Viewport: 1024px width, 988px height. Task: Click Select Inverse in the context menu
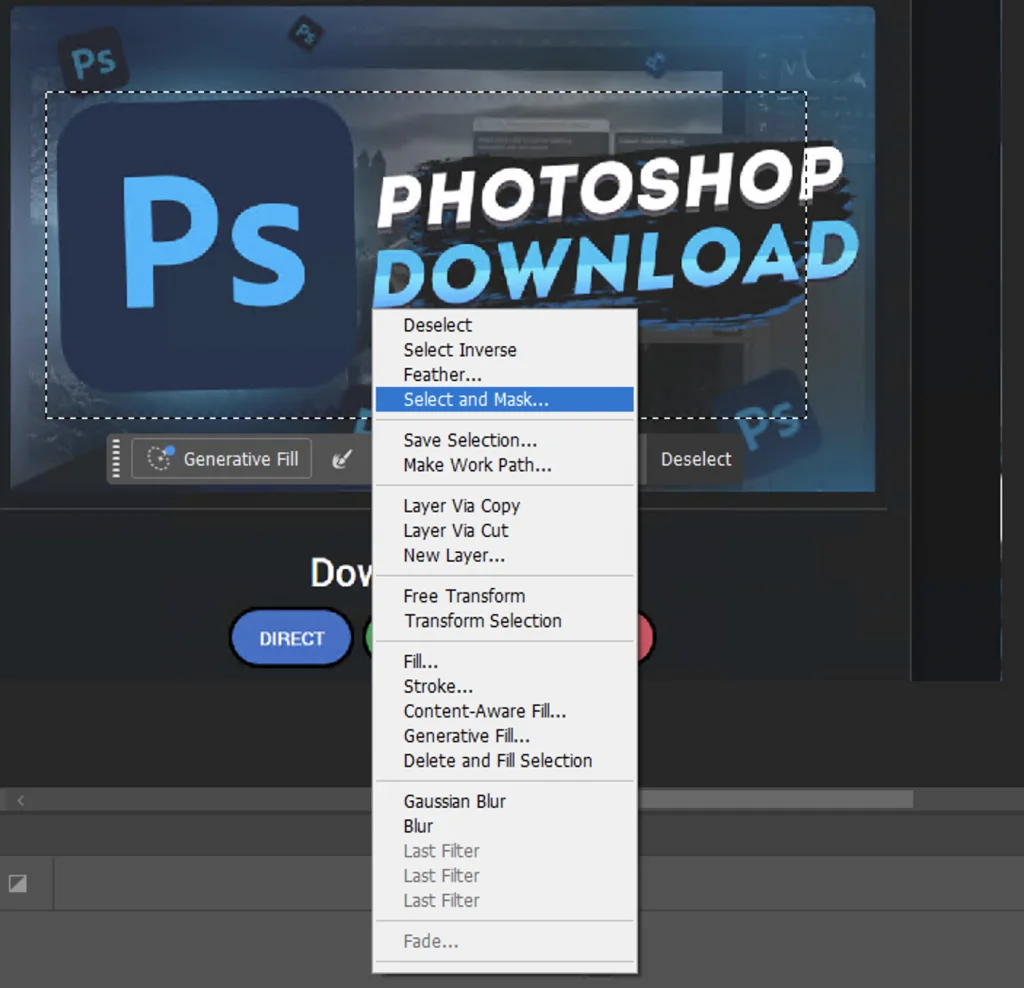460,350
